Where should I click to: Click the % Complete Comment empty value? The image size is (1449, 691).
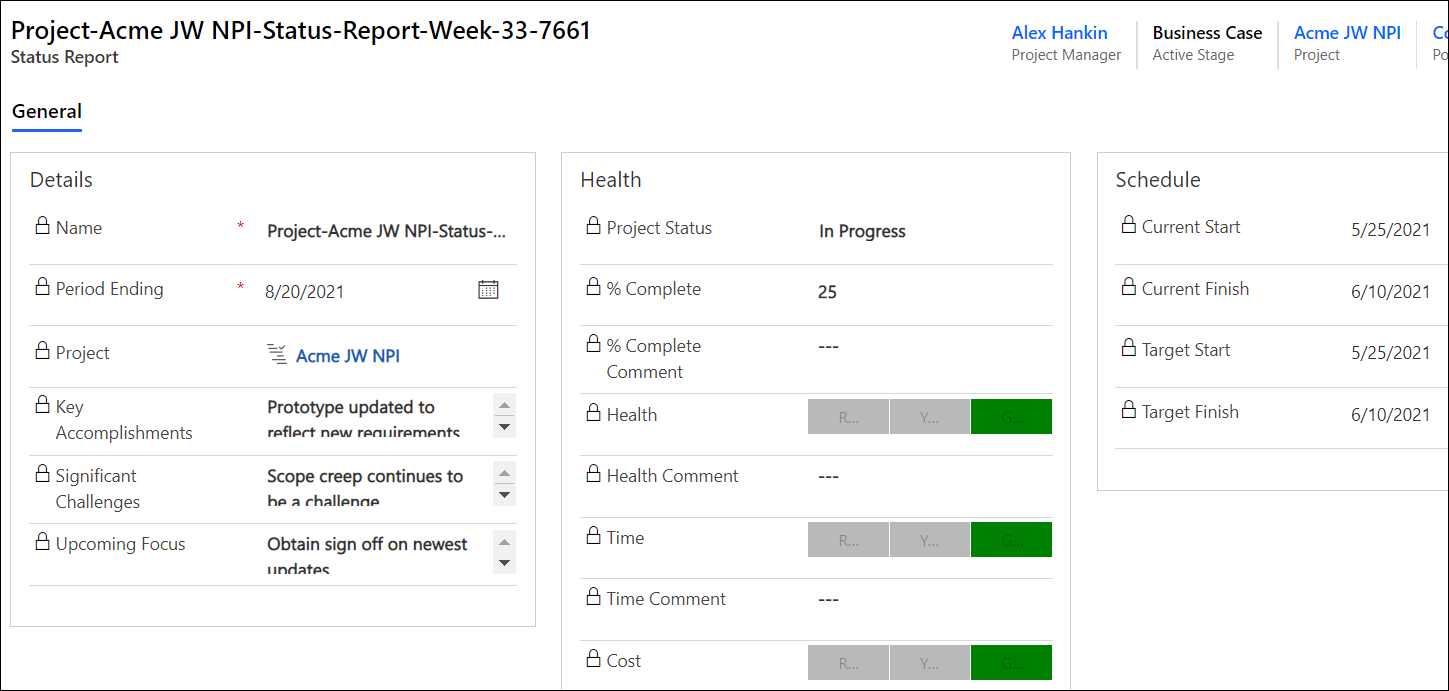pos(828,346)
